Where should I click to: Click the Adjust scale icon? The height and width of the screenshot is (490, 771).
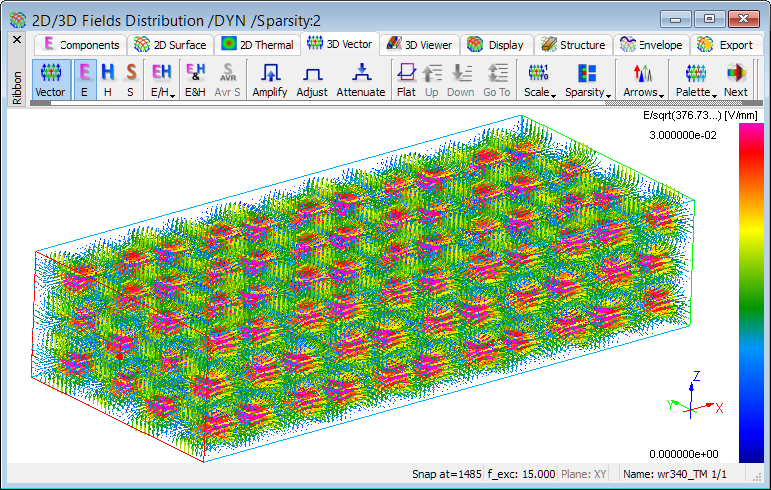312,80
